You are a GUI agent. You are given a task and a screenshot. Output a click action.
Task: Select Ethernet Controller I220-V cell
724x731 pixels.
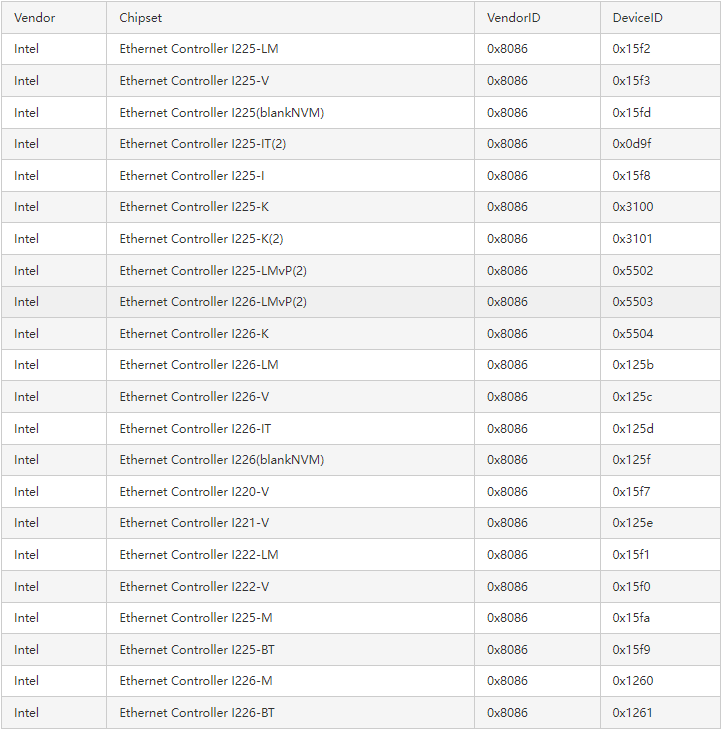(x=290, y=491)
